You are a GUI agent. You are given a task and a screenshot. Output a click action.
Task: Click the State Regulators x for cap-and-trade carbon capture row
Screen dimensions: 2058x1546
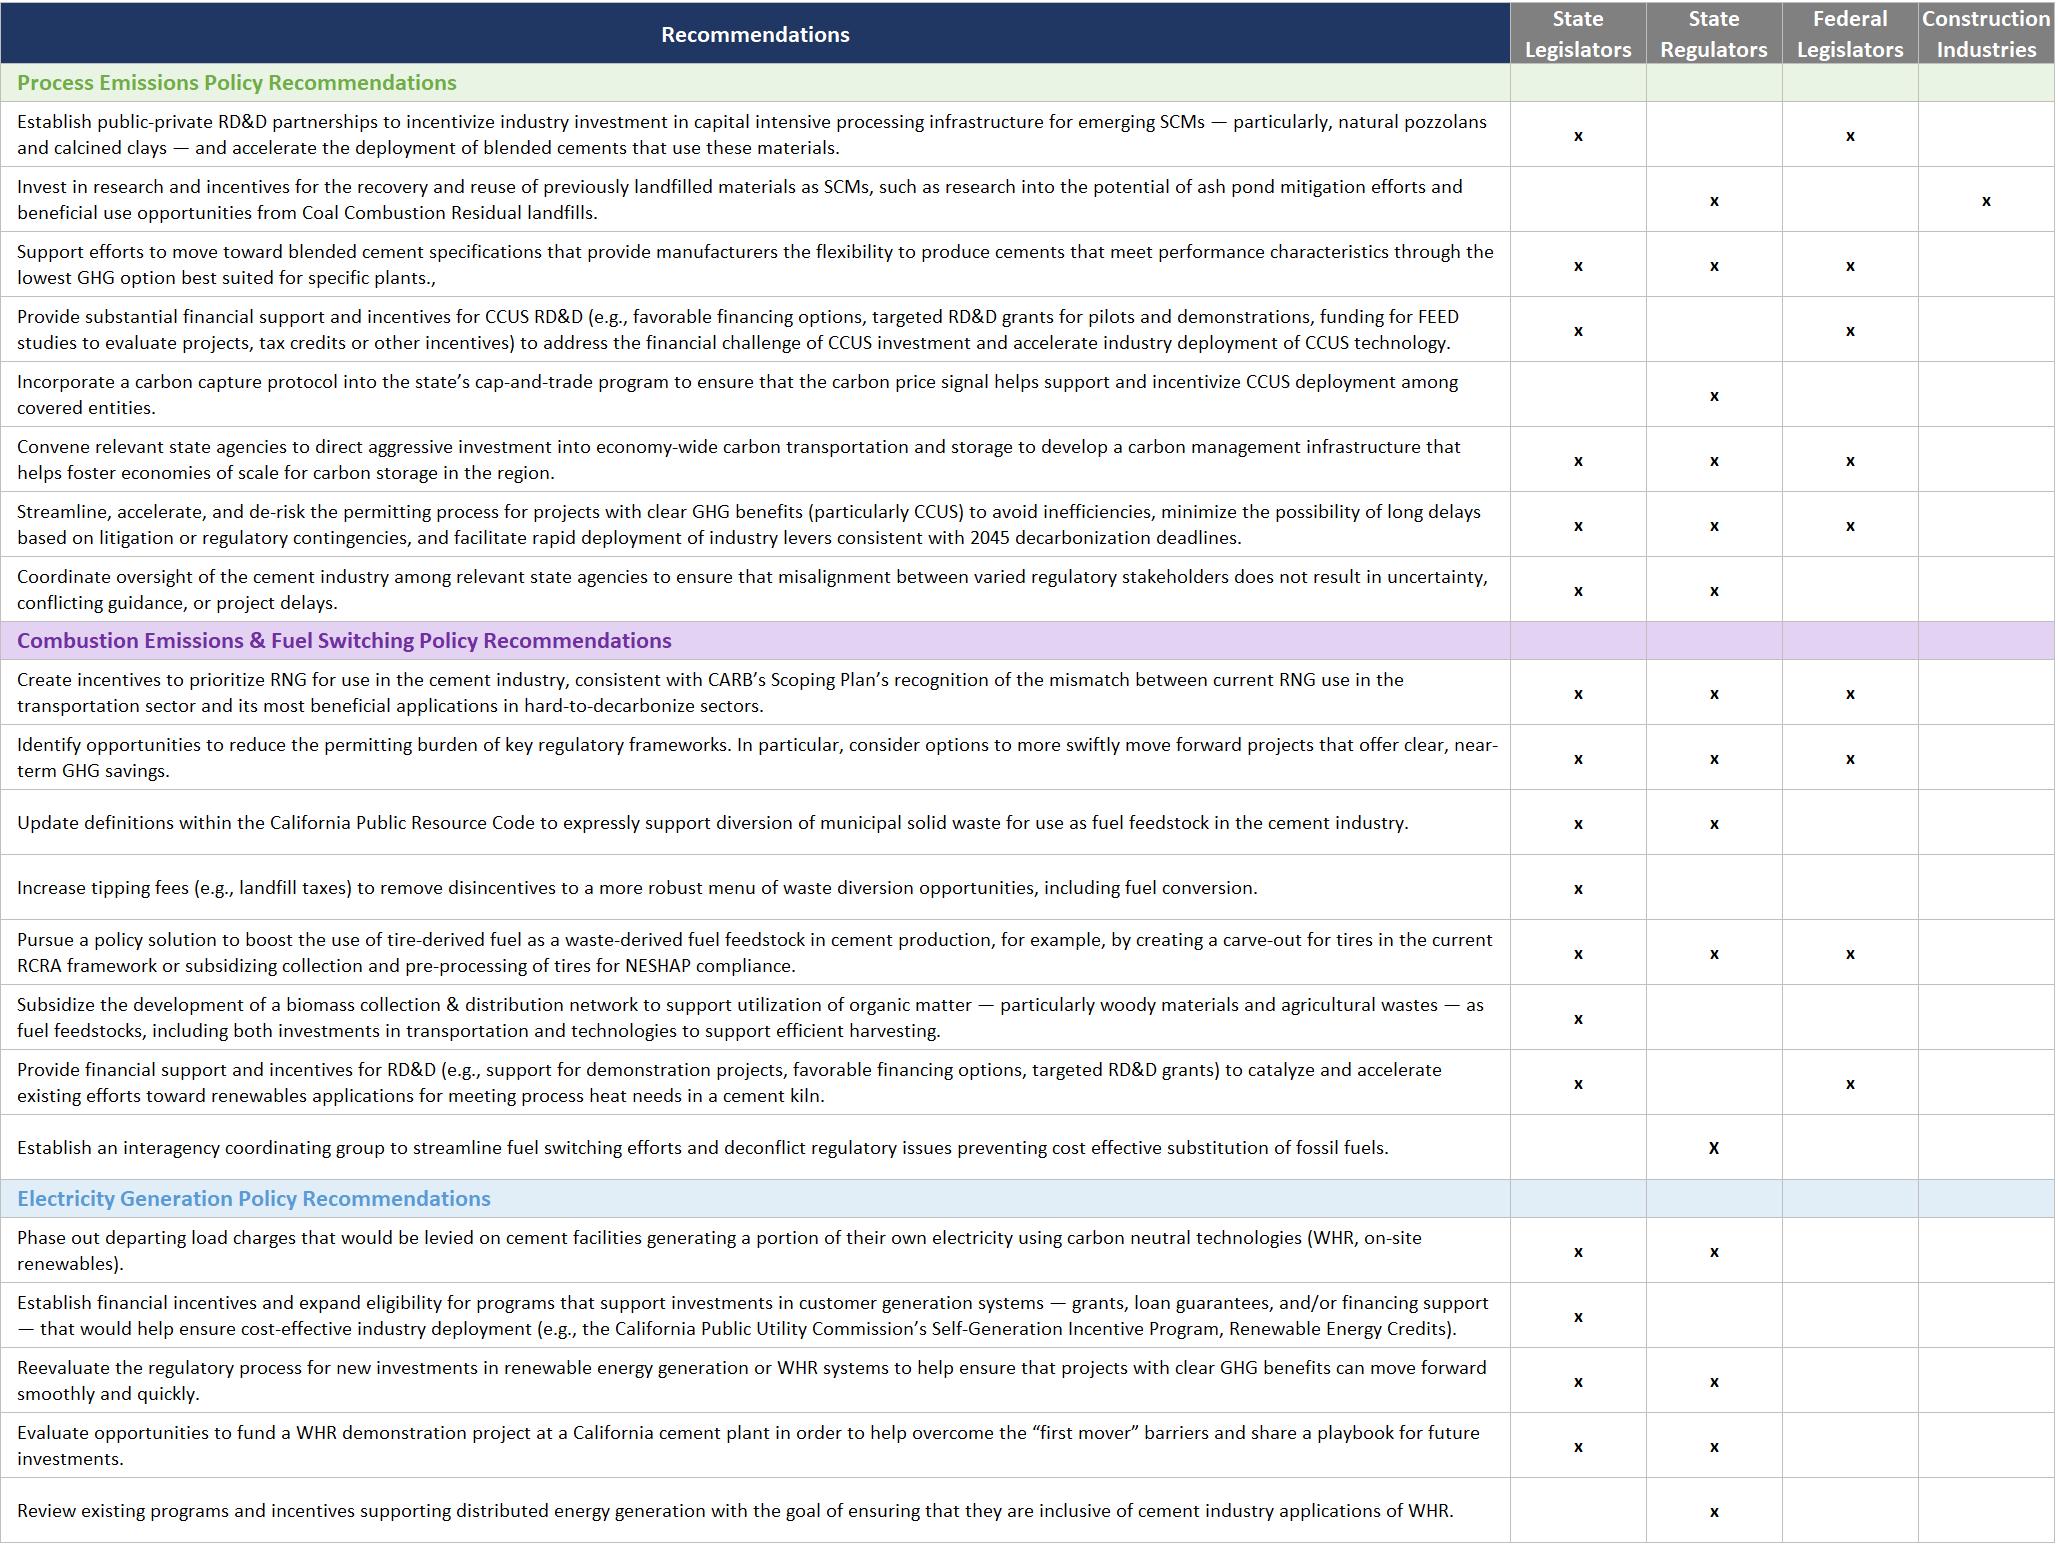1714,396
